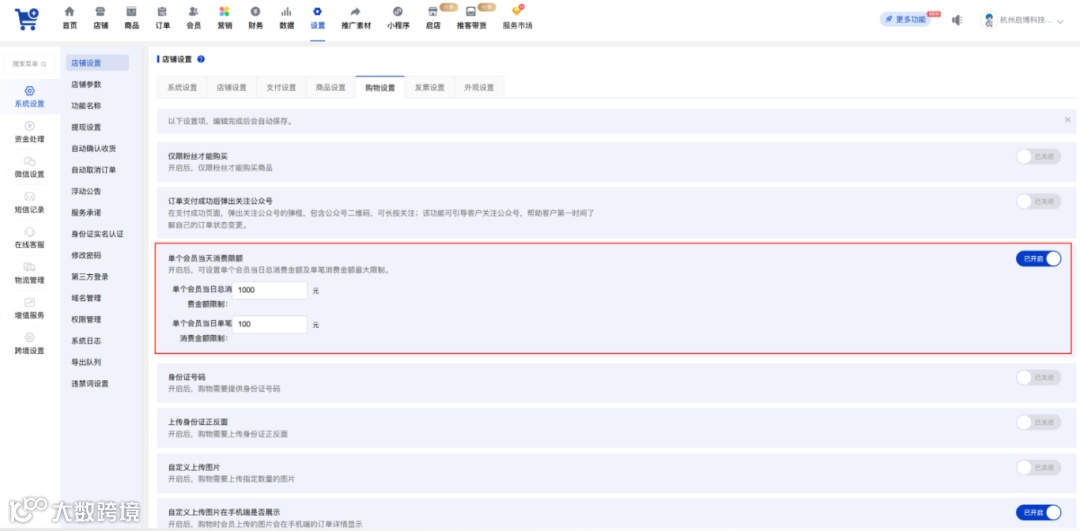Select 在线客服 in the left sidebar
This screenshot has width=1080, height=531.
pyautogui.click(x=30, y=238)
